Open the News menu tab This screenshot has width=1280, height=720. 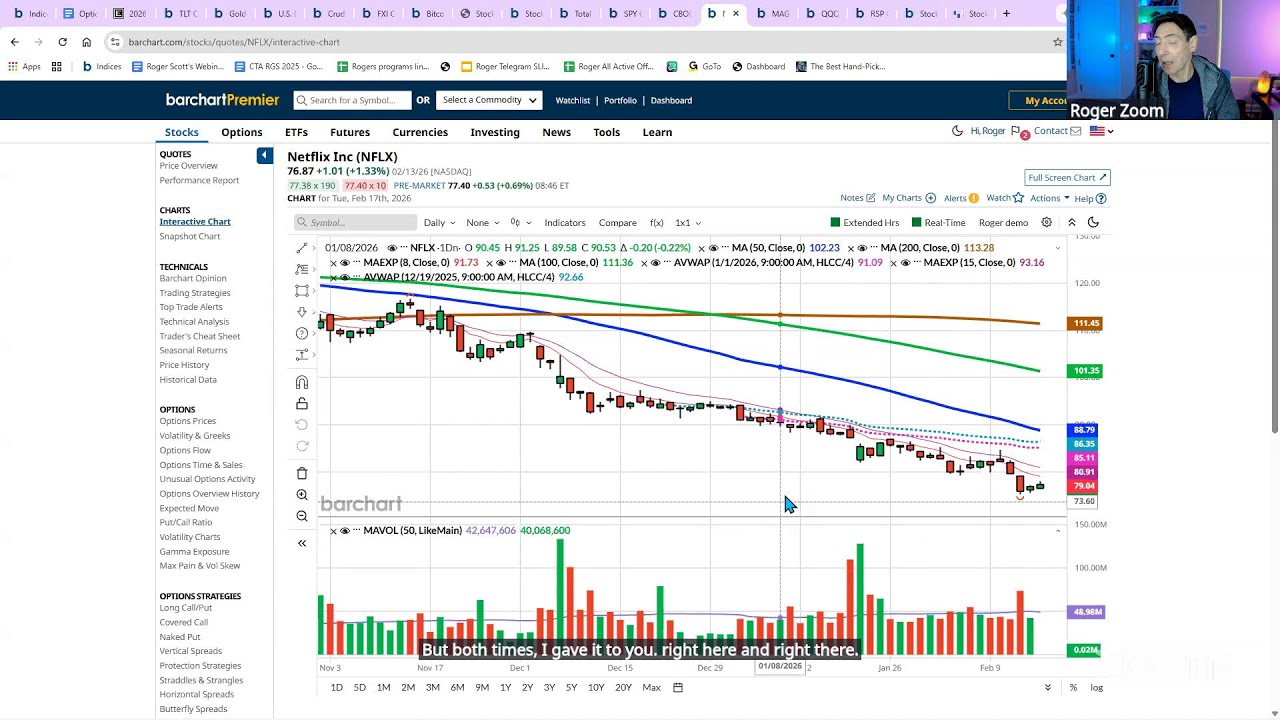(557, 132)
